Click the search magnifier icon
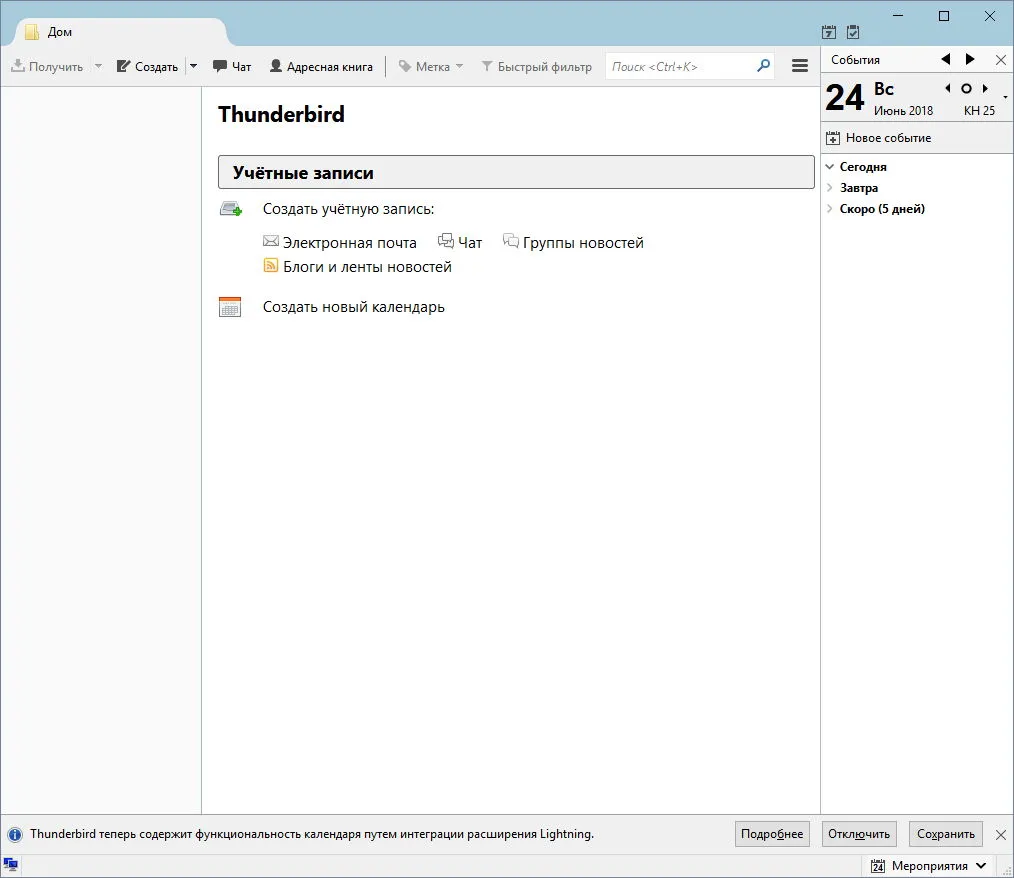The image size is (1014, 878). point(764,66)
